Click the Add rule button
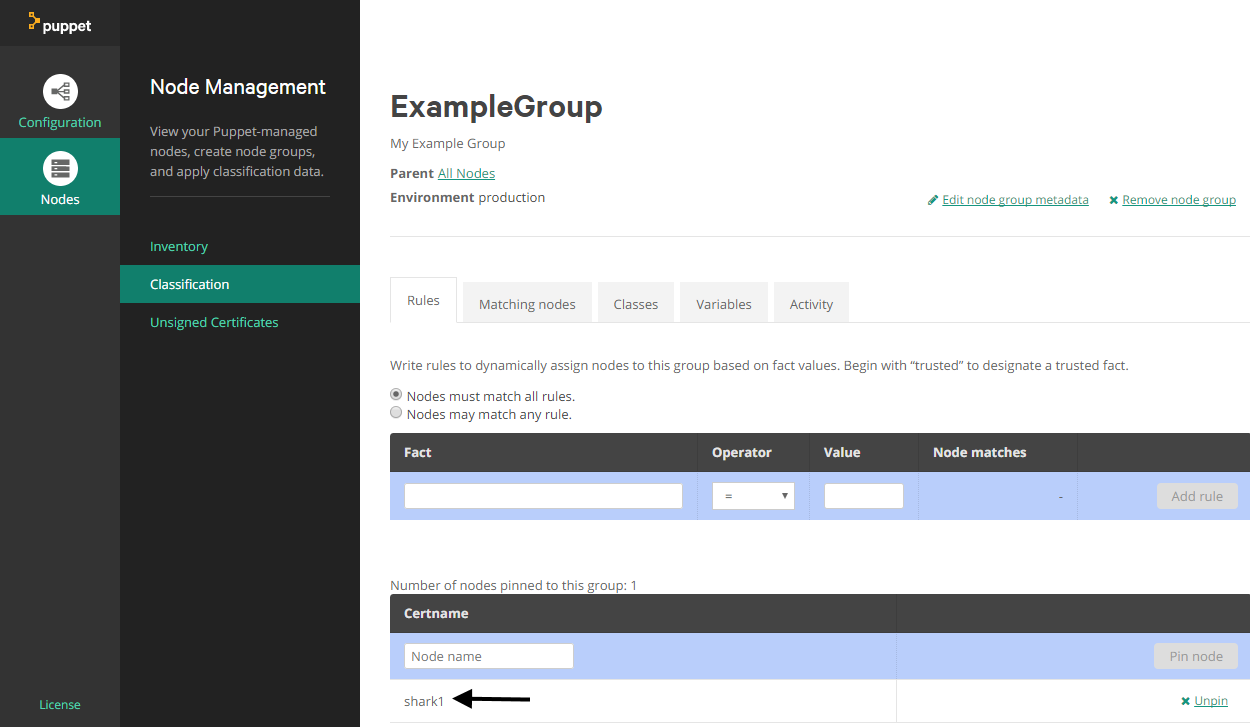 coord(1197,496)
